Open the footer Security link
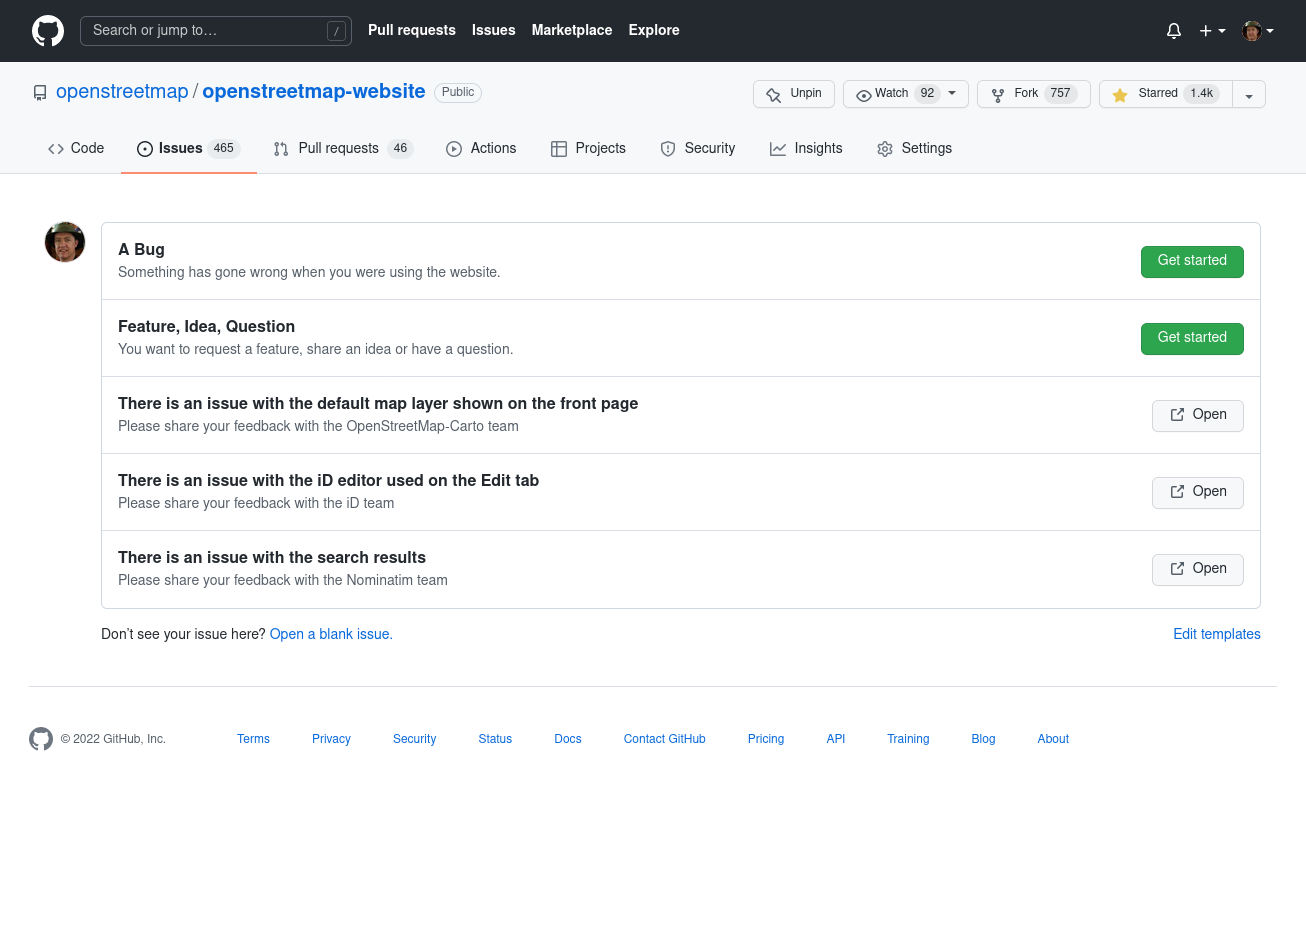The image size is (1306, 940). pyautogui.click(x=414, y=739)
